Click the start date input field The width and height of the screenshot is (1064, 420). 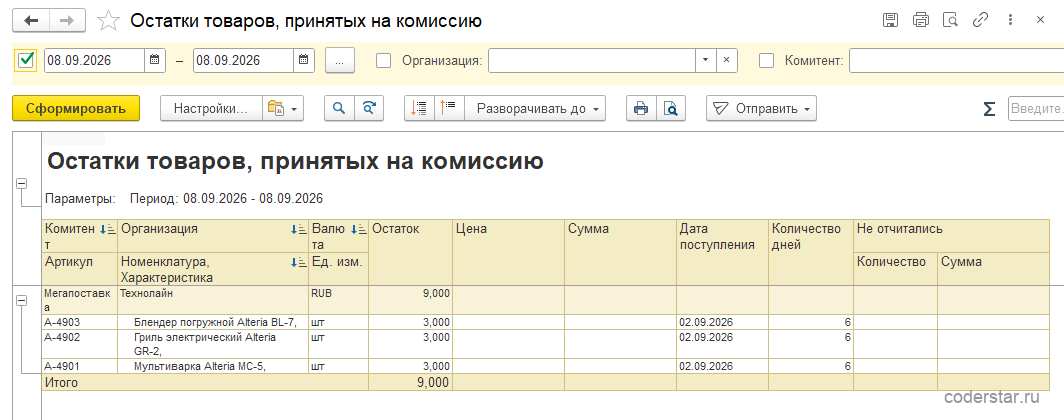94,60
